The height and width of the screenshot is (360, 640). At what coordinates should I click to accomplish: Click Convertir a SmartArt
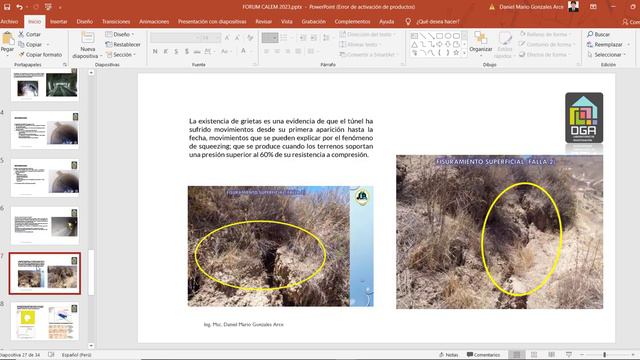368,55
